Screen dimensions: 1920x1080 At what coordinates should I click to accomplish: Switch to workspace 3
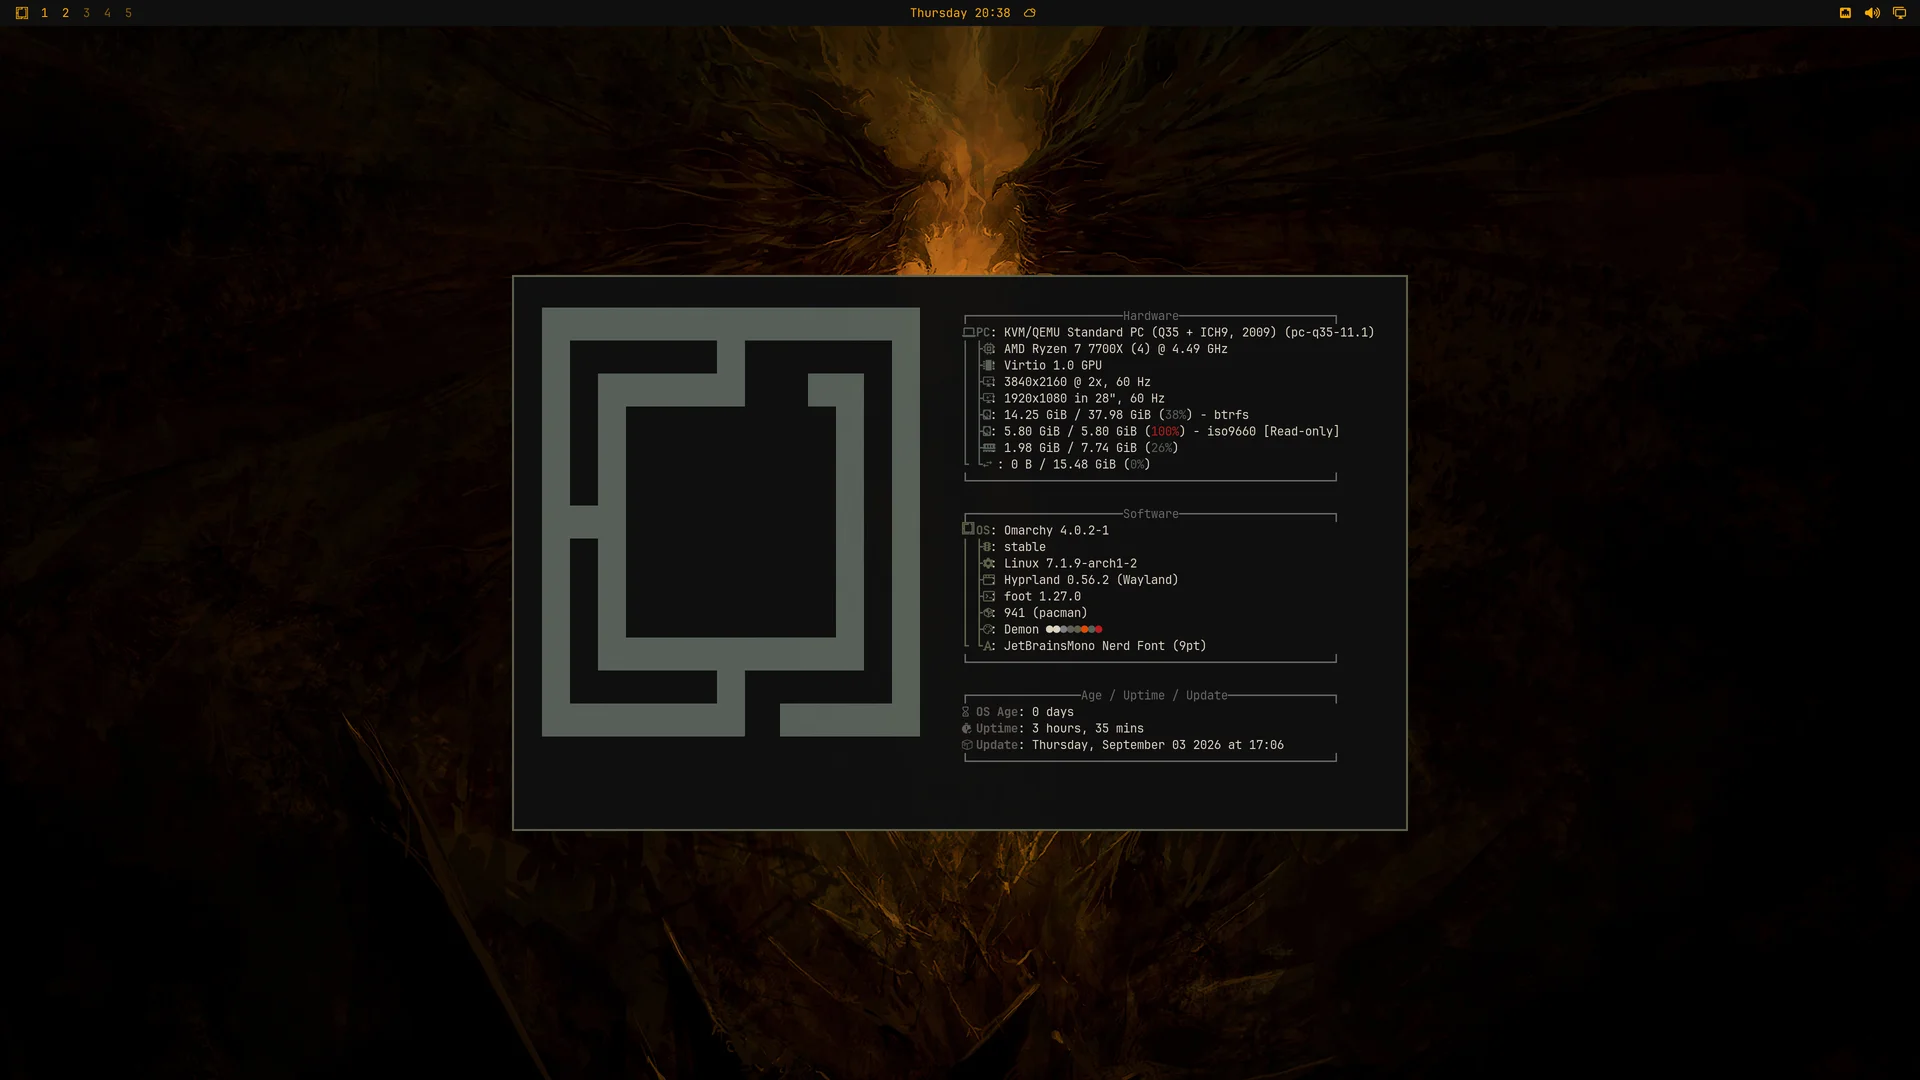[86, 13]
